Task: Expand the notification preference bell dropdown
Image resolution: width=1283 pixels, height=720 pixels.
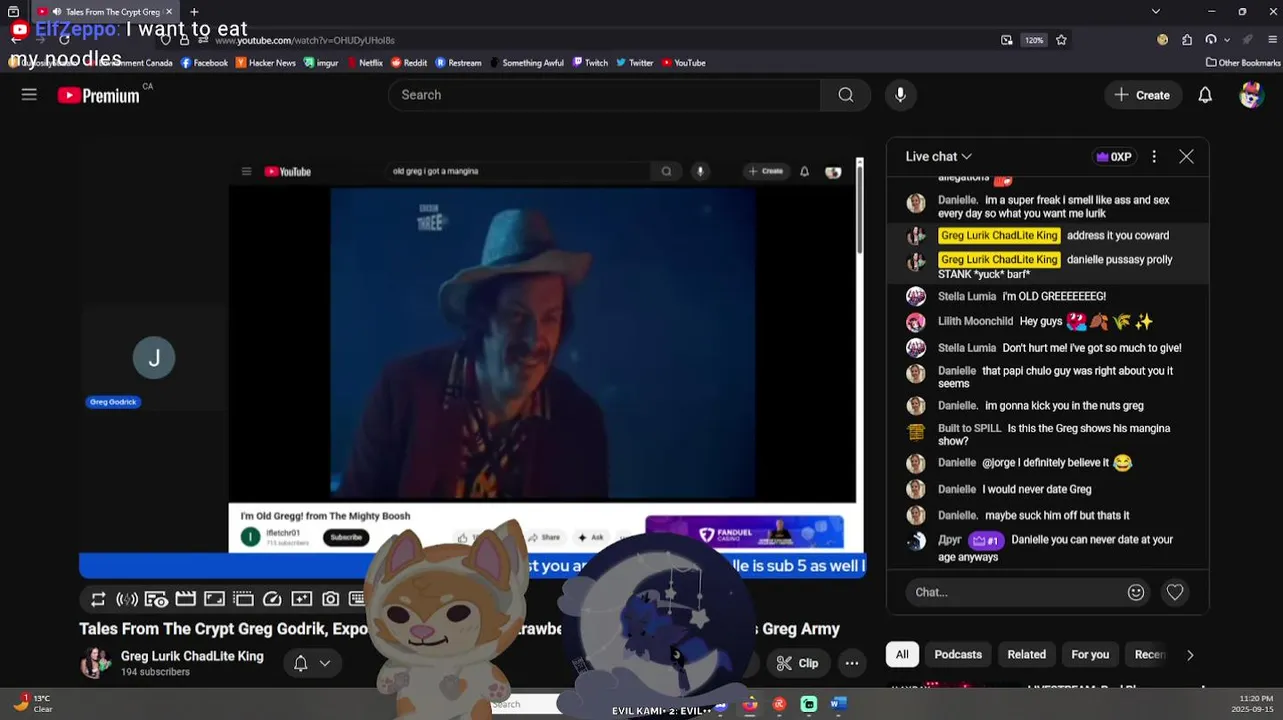Action: [312, 663]
